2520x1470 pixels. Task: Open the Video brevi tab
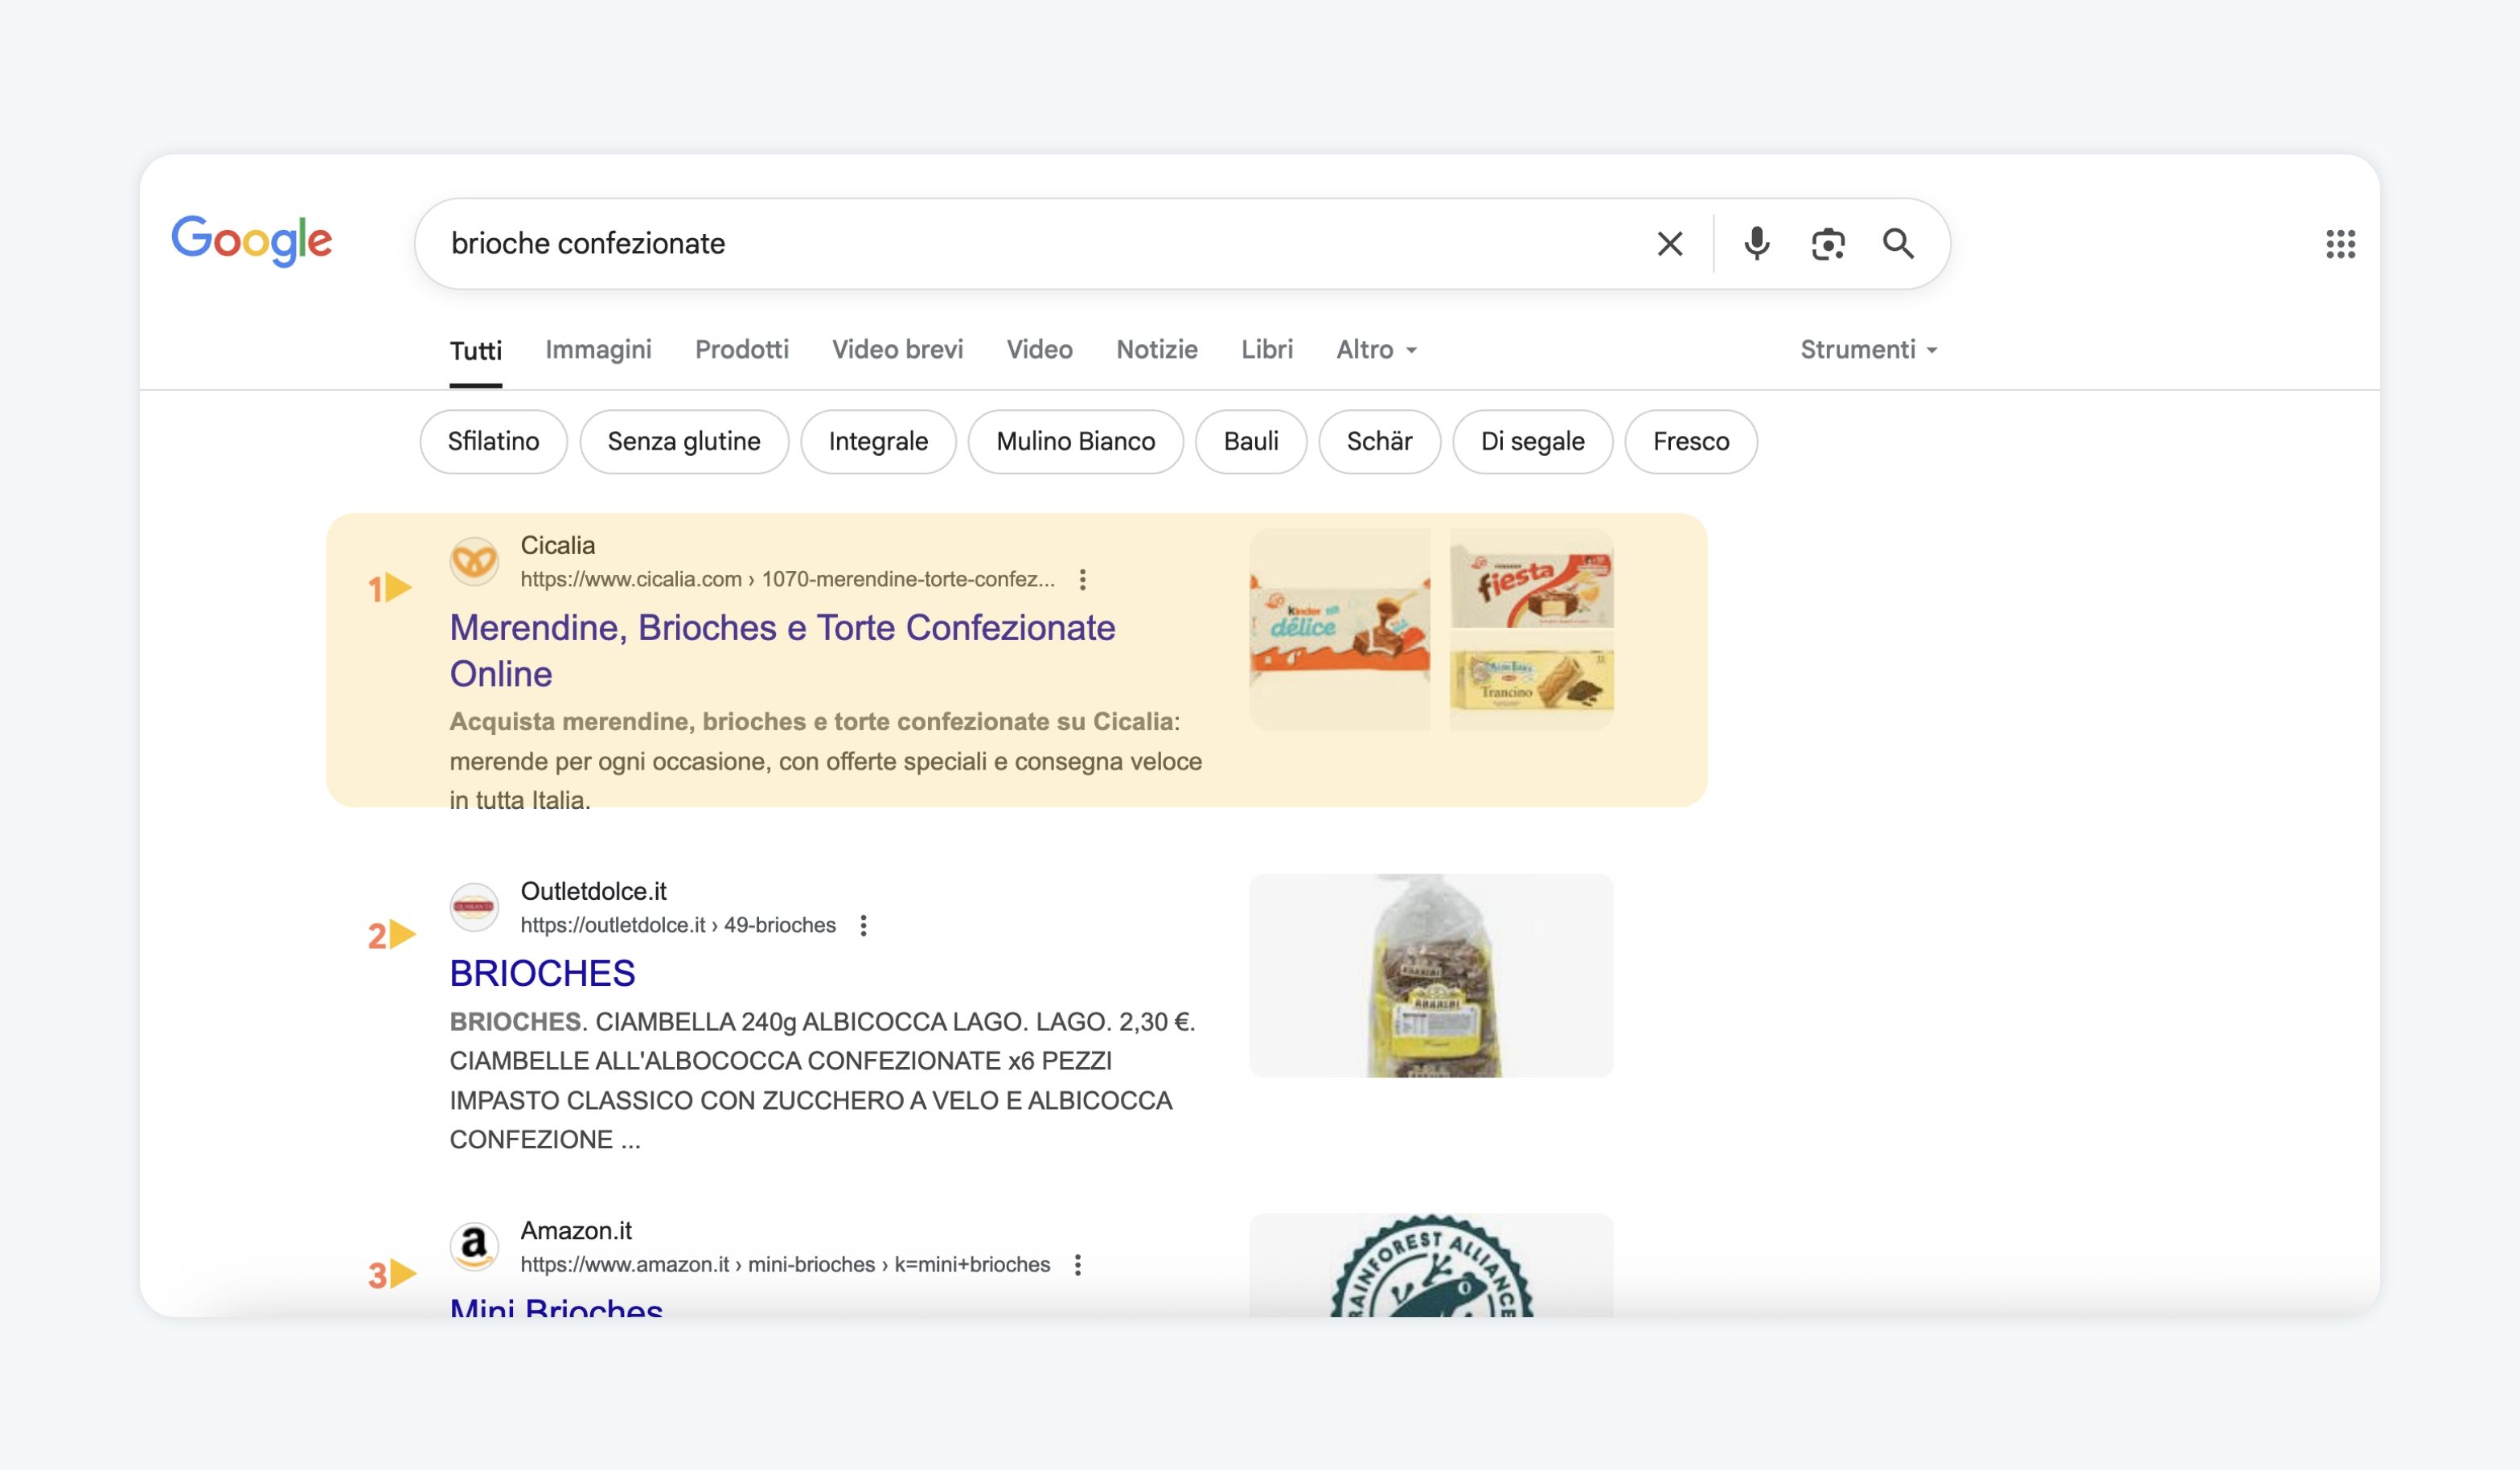coord(897,349)
